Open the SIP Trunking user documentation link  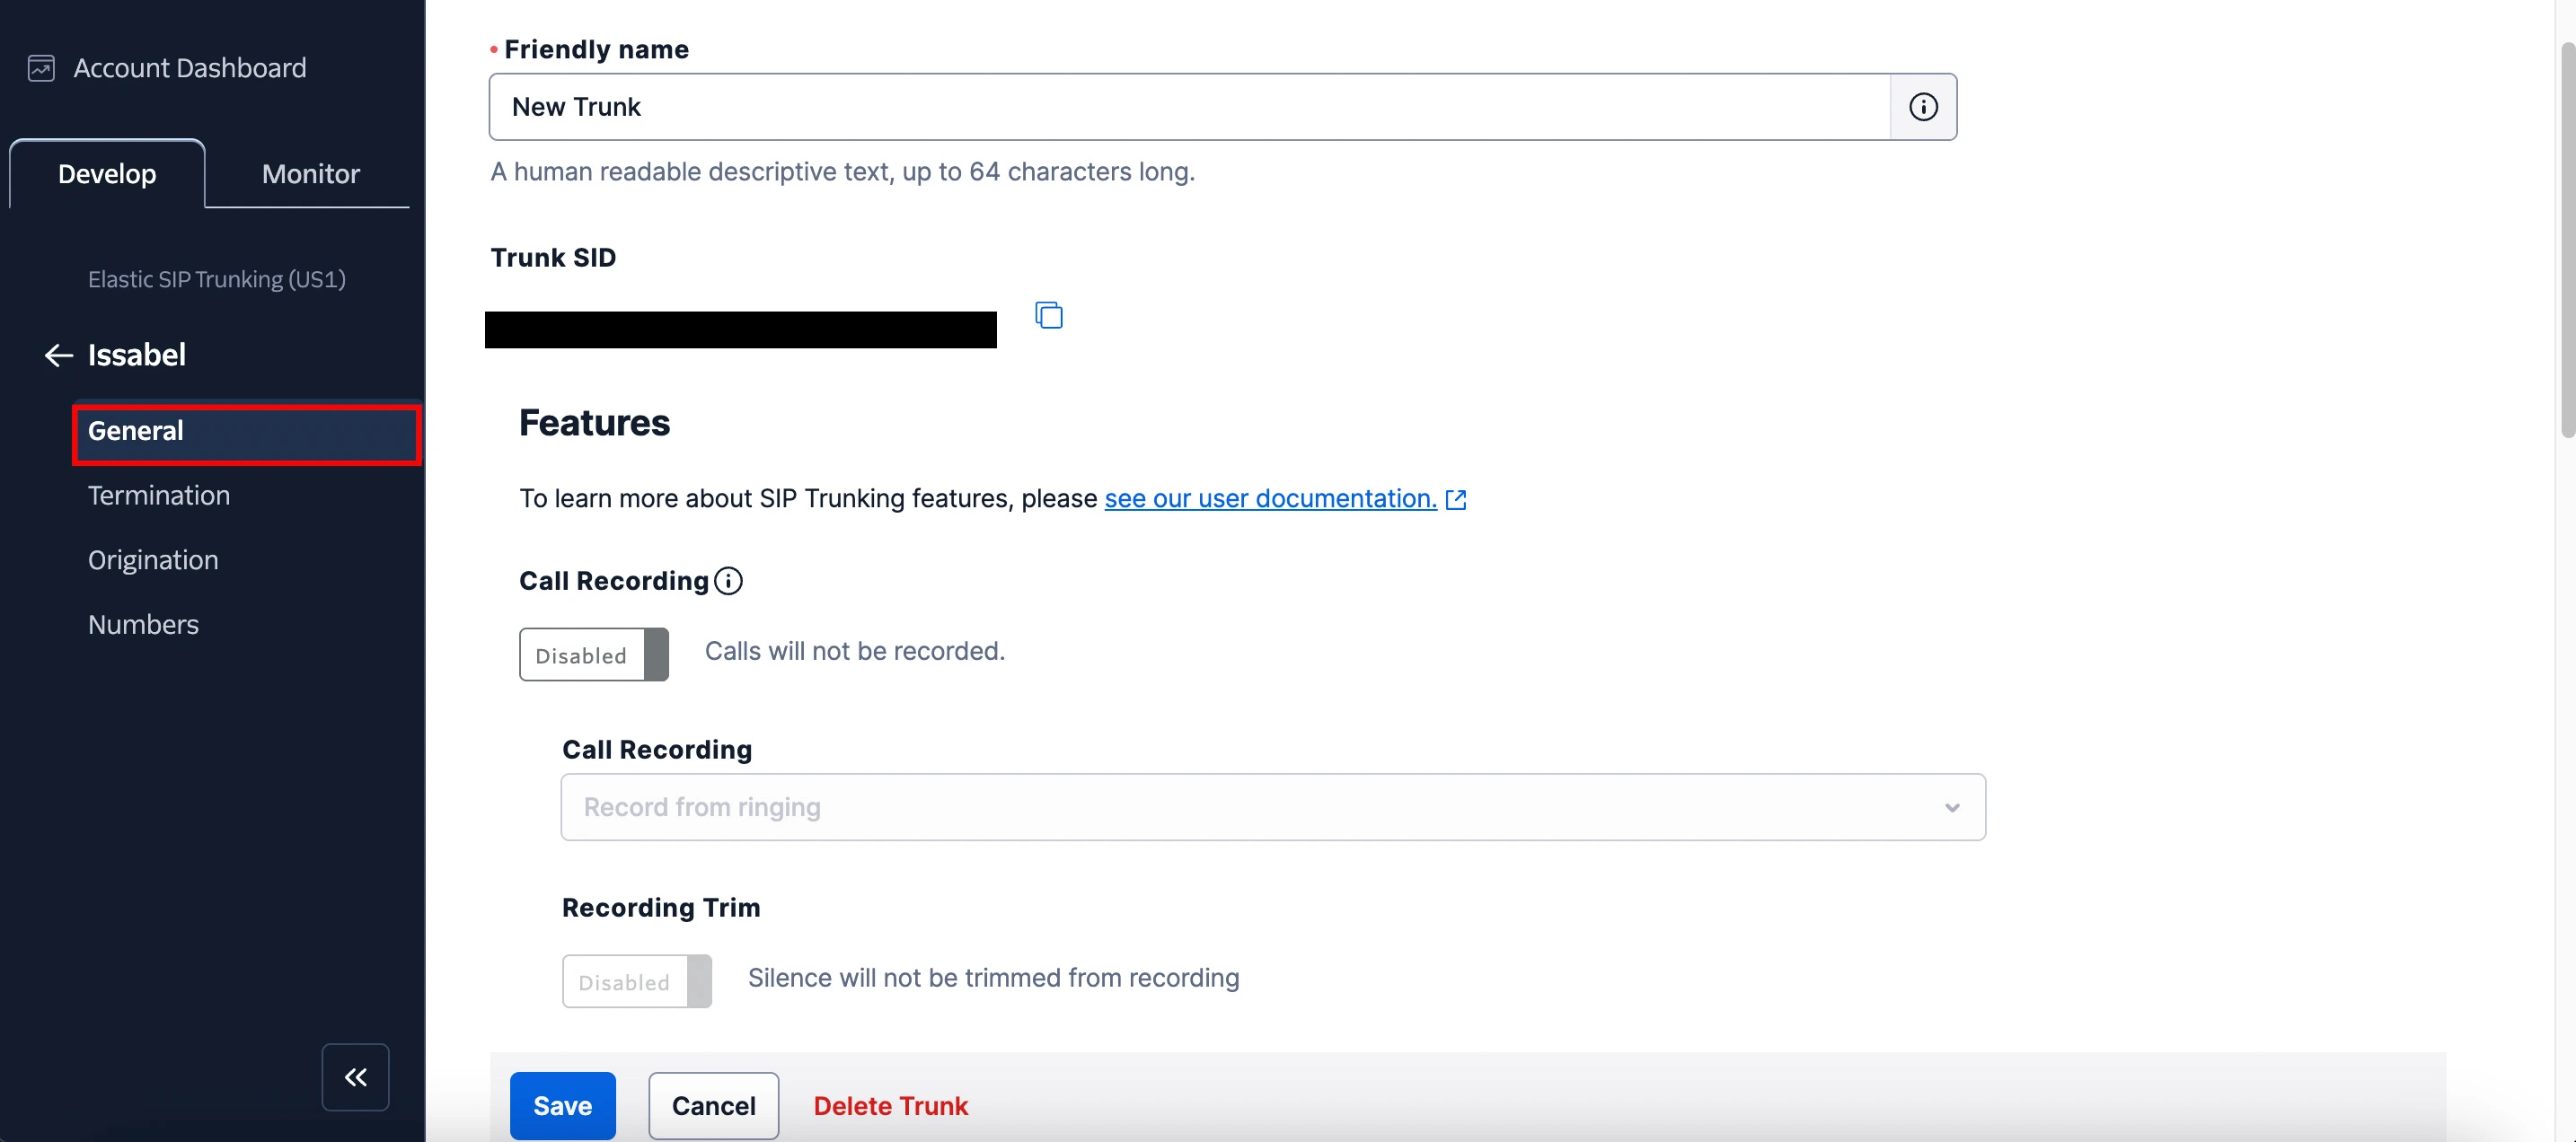click(1268, 498)
